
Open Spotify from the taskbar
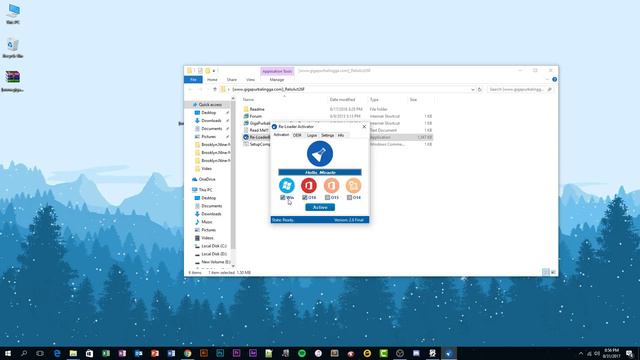point(302,353)
